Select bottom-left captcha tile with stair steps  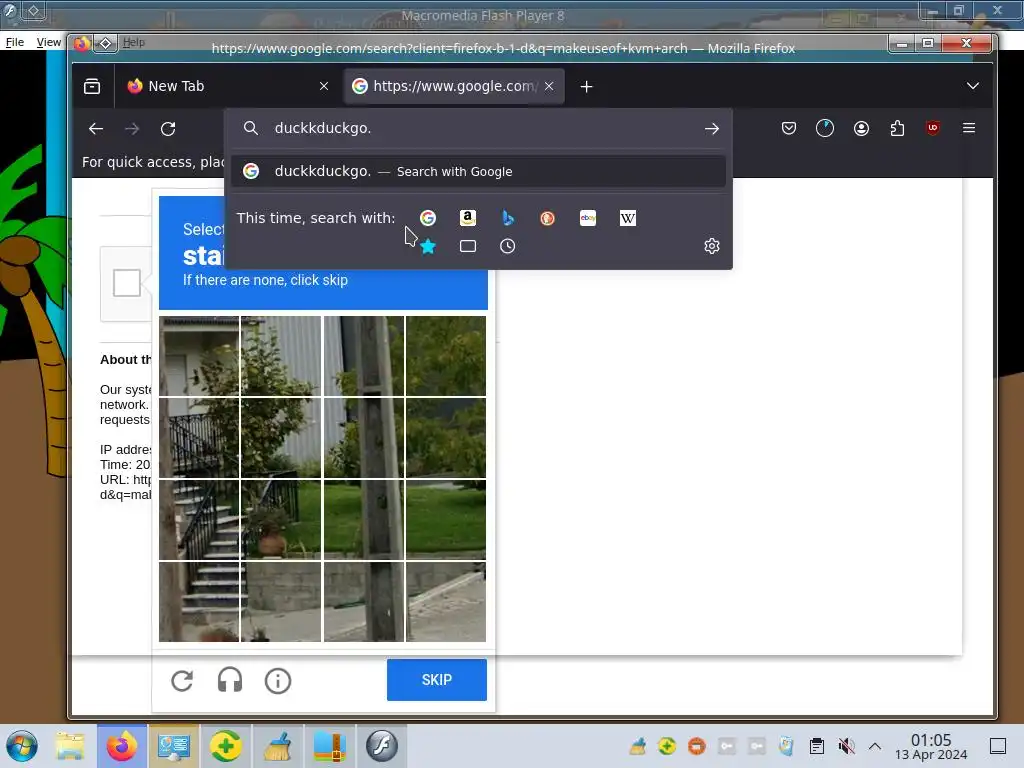click(x=199, y=602)
